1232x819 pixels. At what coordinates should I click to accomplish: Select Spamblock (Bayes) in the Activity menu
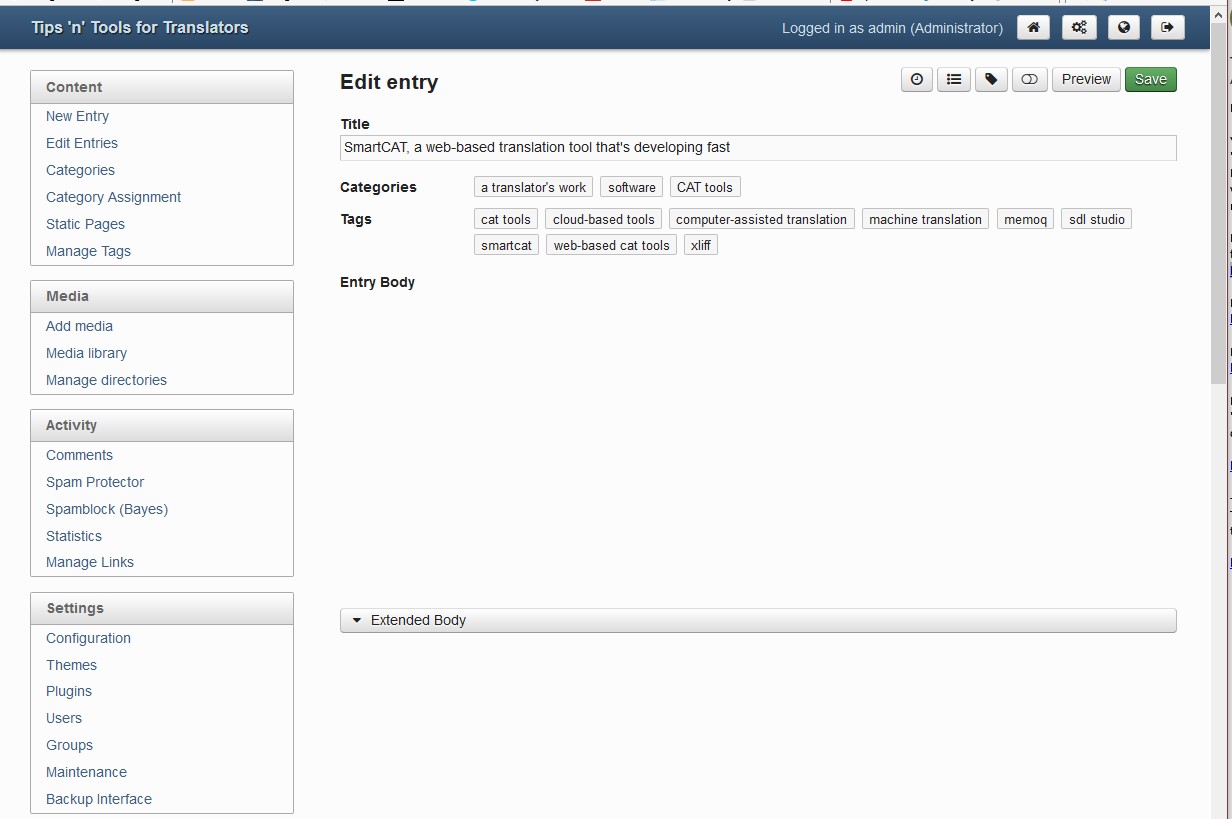pyautogui.click(x=106, y=509)
